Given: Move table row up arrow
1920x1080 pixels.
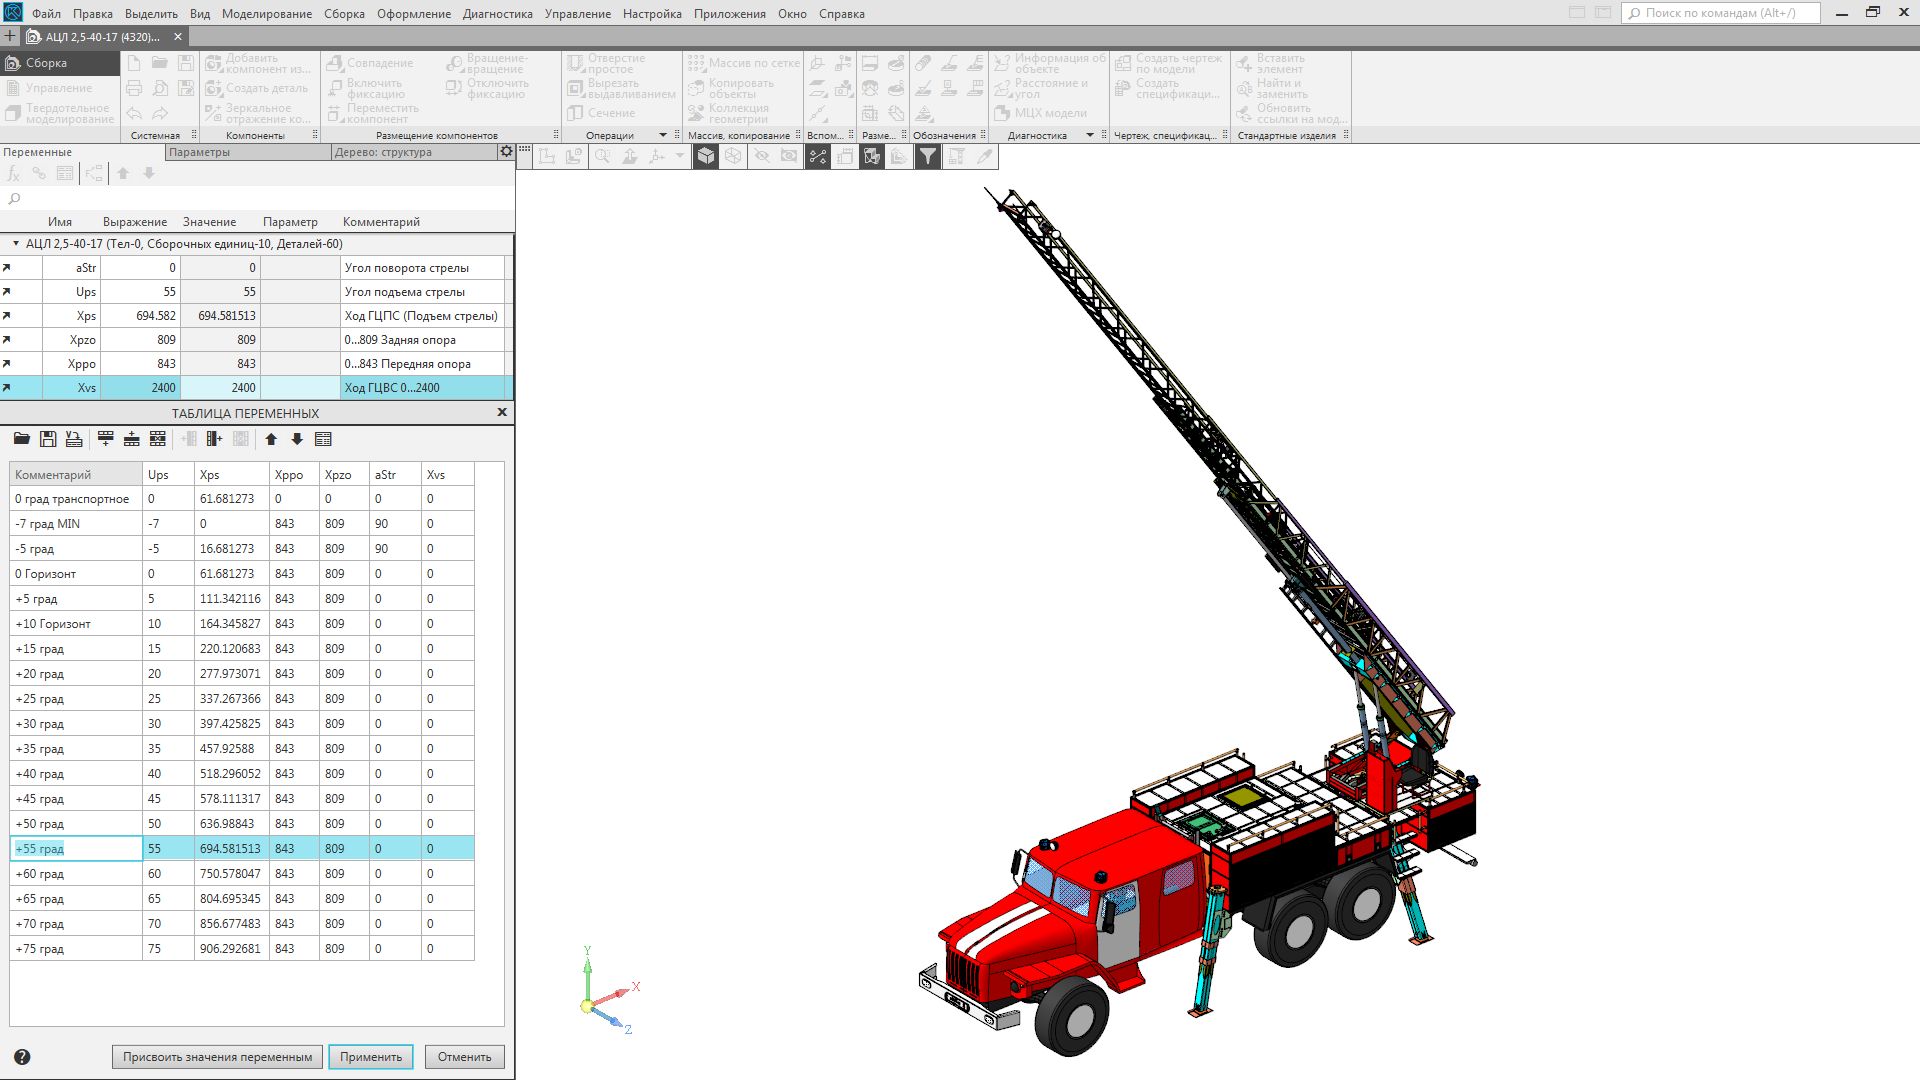Looking at the screenshot, I should 271,439.
